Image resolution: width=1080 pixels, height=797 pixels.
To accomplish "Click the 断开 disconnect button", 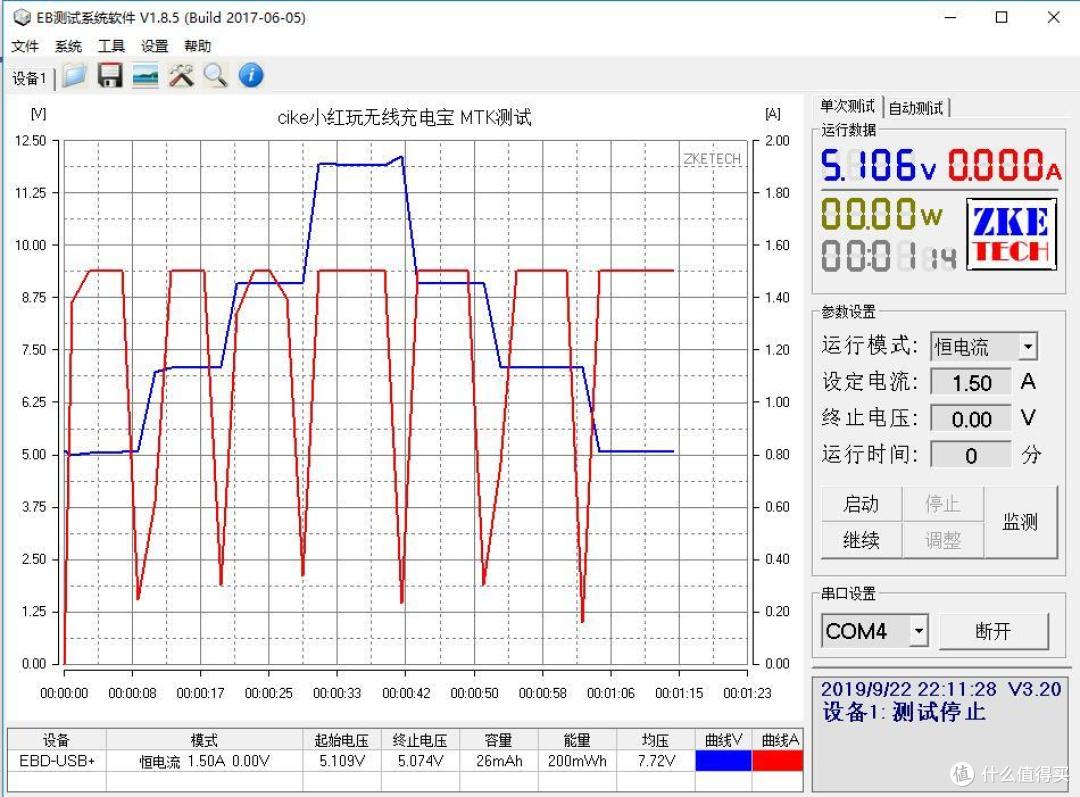I will 993,631.
